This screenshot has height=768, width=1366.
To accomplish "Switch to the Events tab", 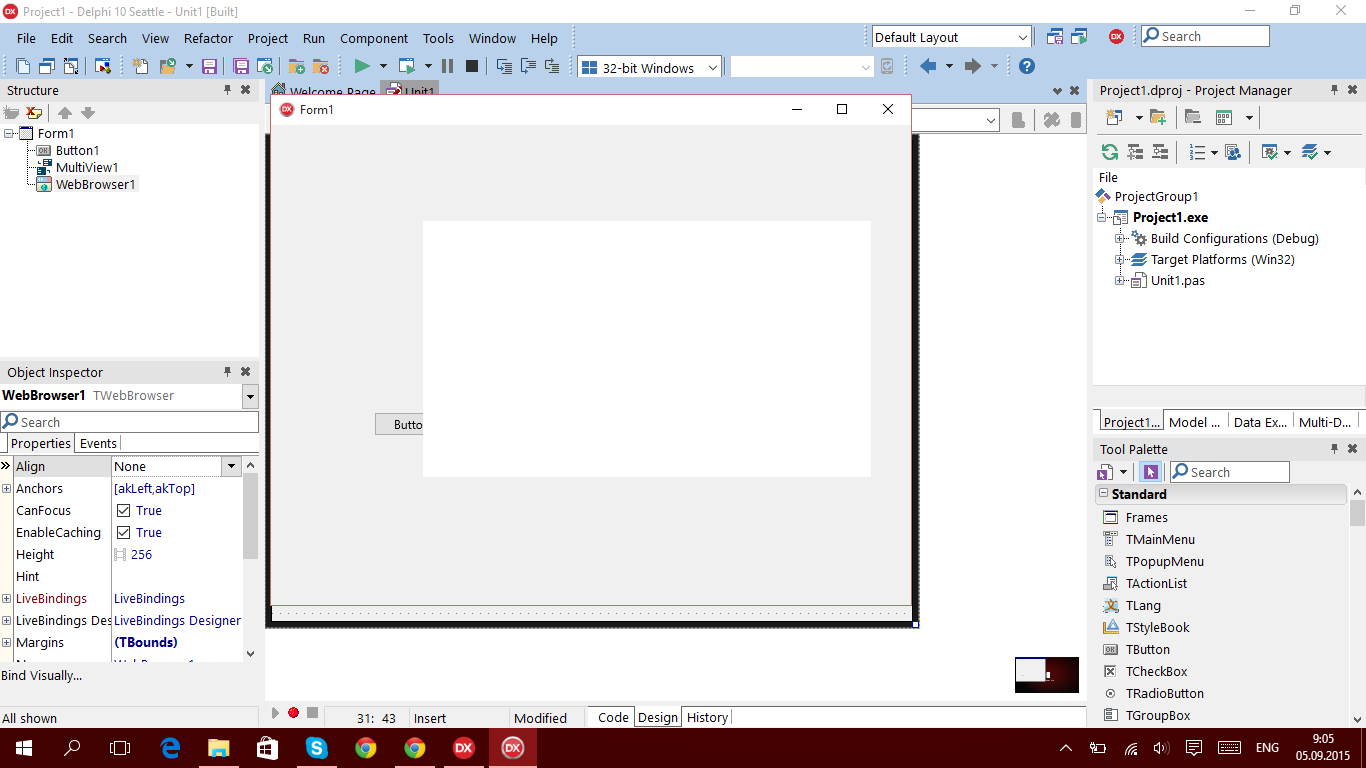I will 98,443.
